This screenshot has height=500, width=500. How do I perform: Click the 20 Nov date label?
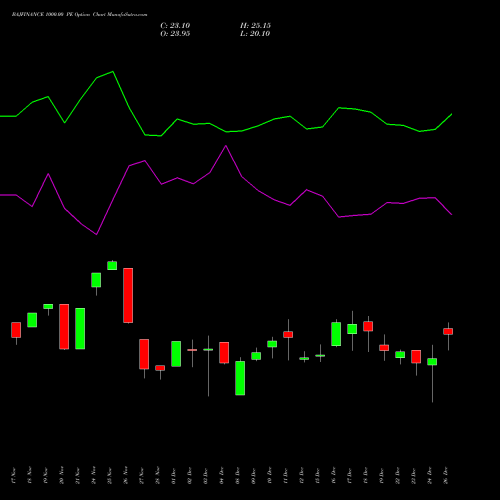click(62, 476)
